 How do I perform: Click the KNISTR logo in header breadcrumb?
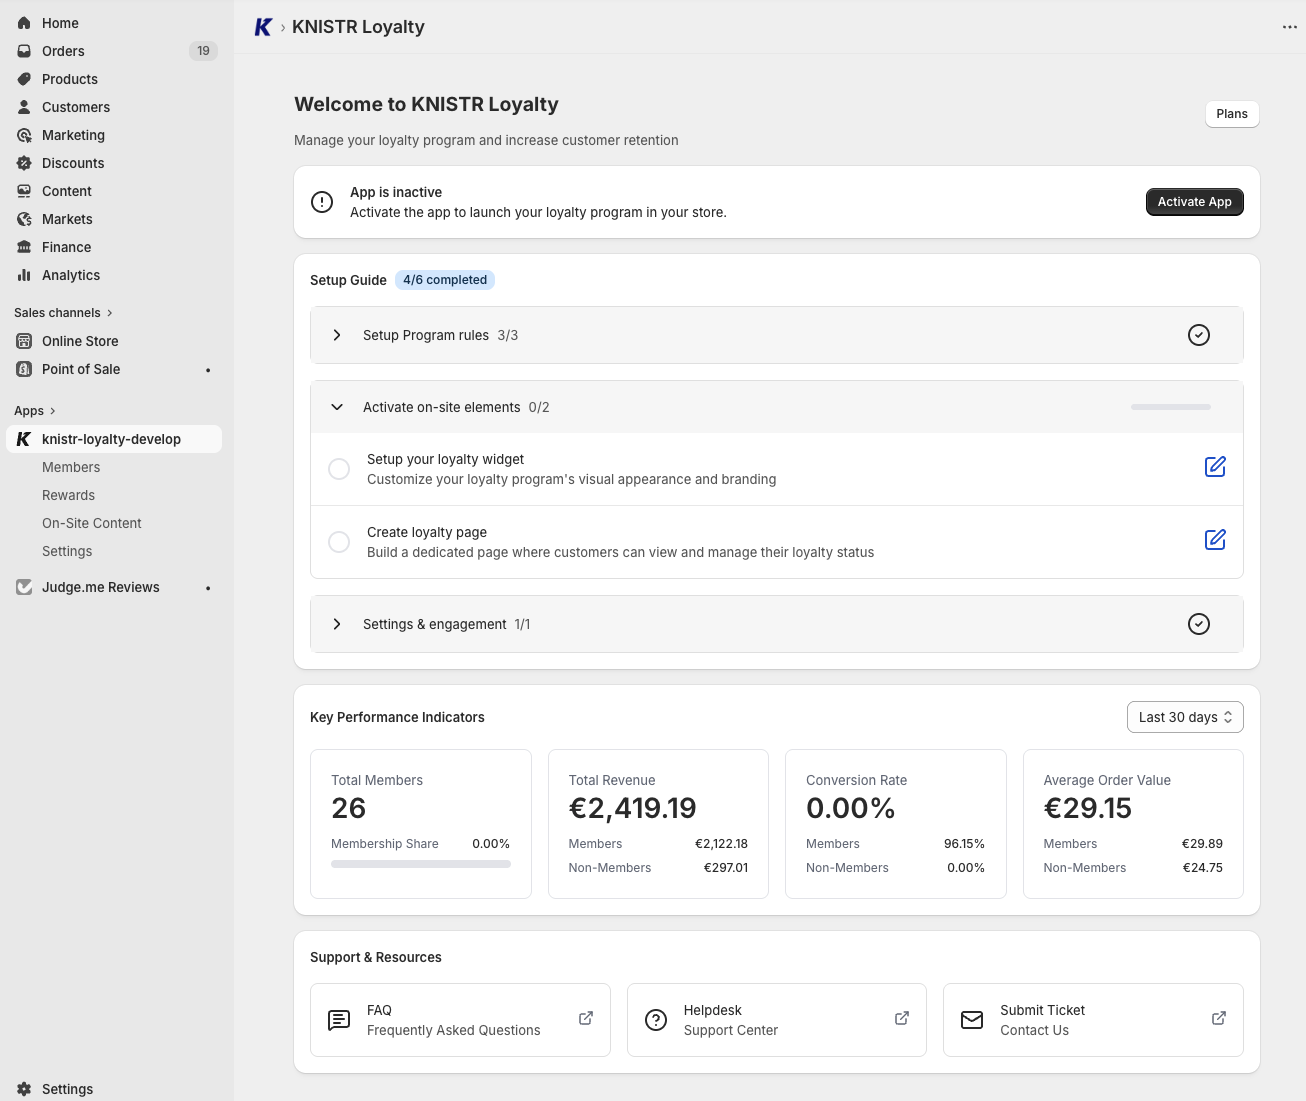coord(263,27)
